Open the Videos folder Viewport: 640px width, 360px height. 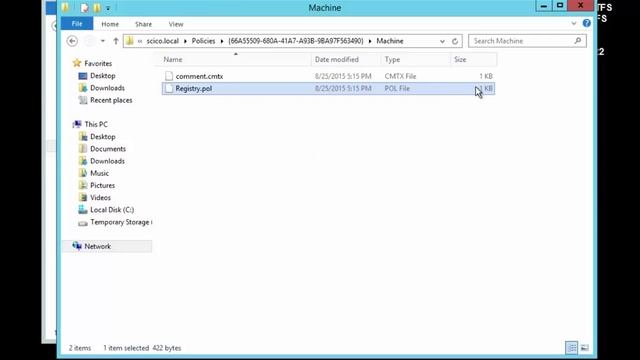click(x=100, y=198)
